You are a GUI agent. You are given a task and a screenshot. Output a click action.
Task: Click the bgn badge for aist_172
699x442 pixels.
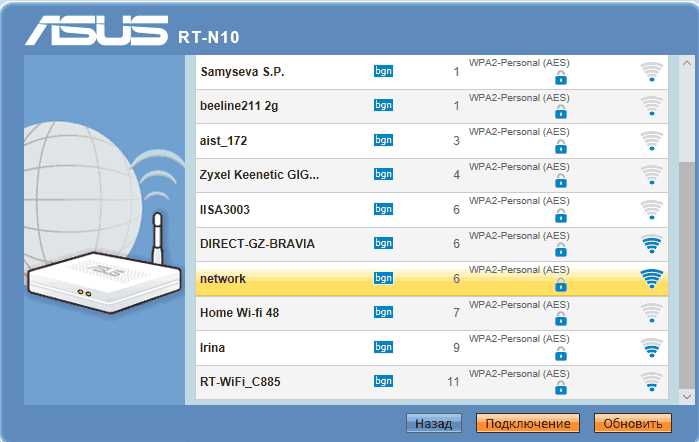click(x=383, y=140)
